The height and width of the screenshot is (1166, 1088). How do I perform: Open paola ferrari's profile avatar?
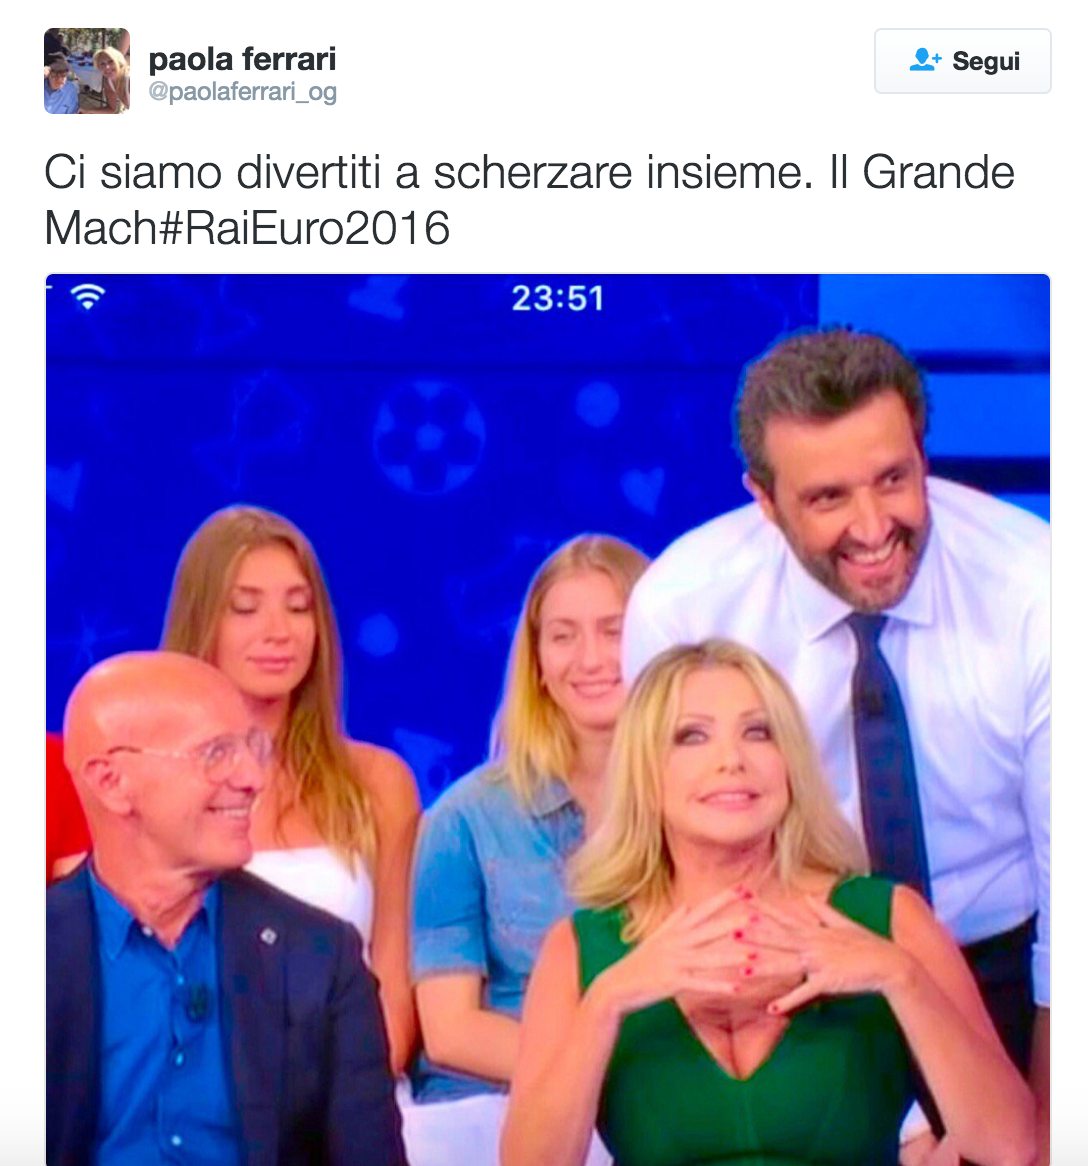tap(87, 71)
